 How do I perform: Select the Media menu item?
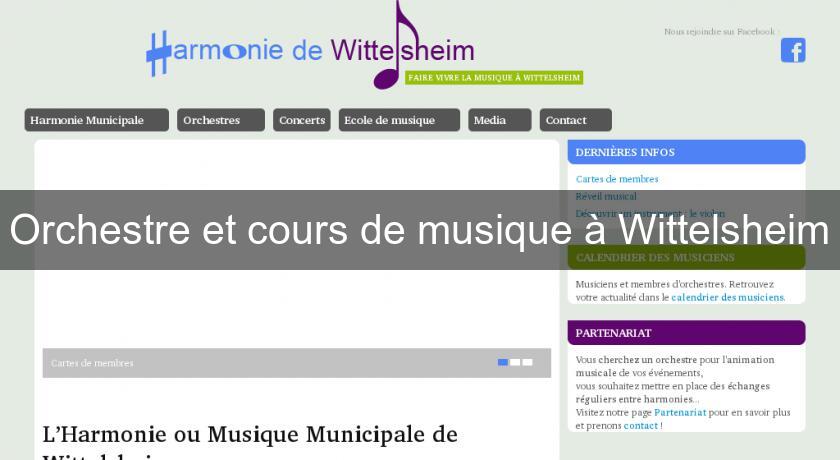click(x=500, y=120)
